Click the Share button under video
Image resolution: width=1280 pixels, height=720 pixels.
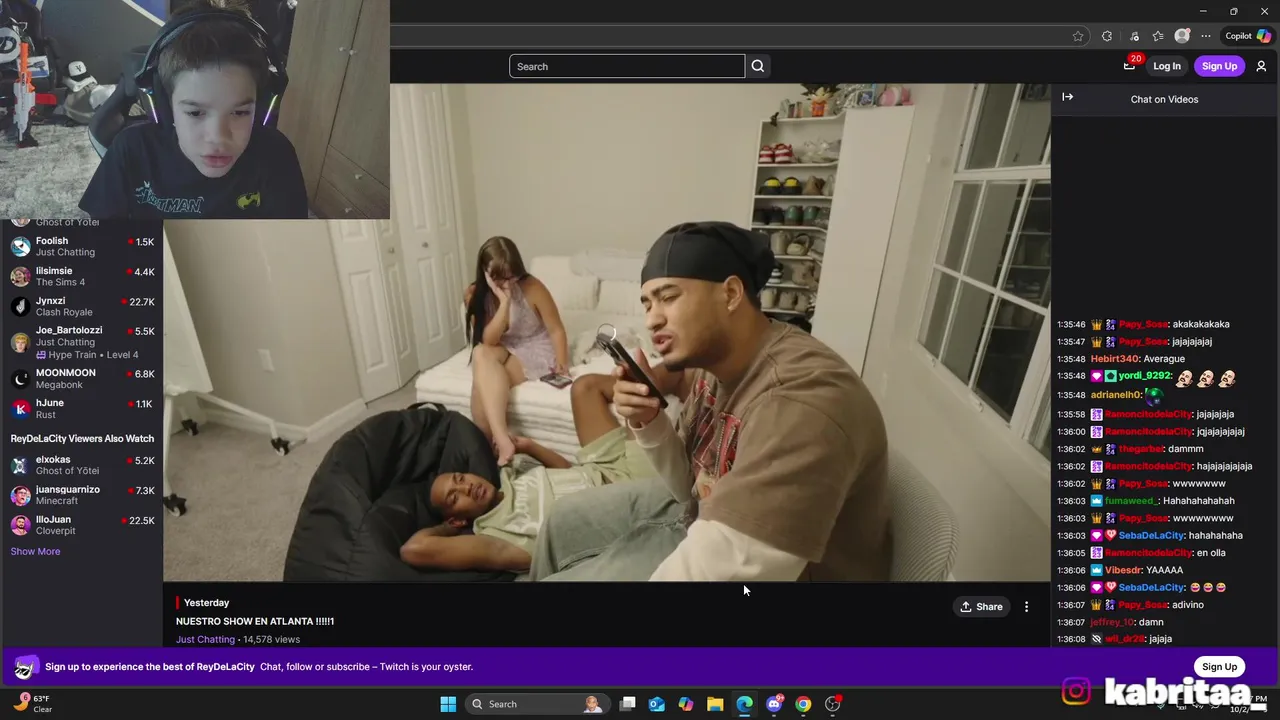(x=981, y=607)
